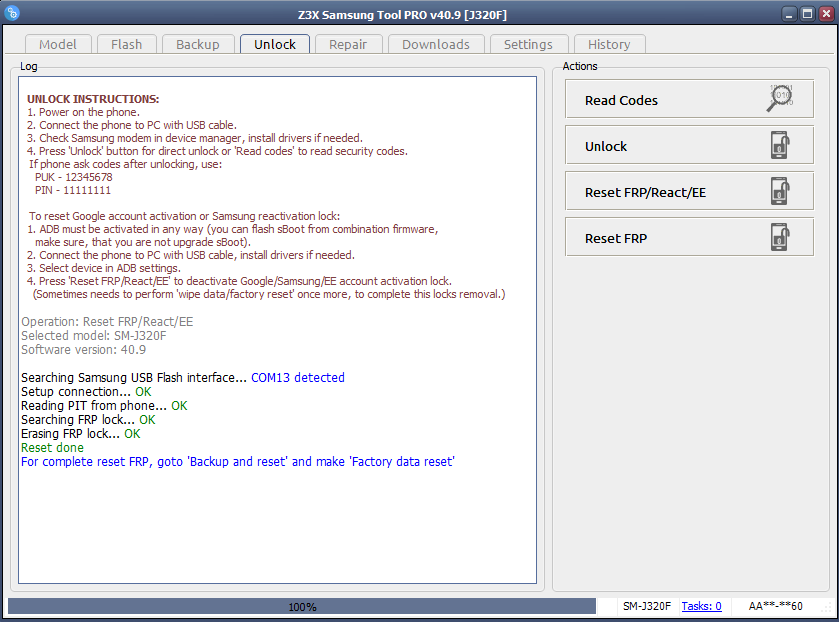Click the Reset FRP button label

(616, 238)
